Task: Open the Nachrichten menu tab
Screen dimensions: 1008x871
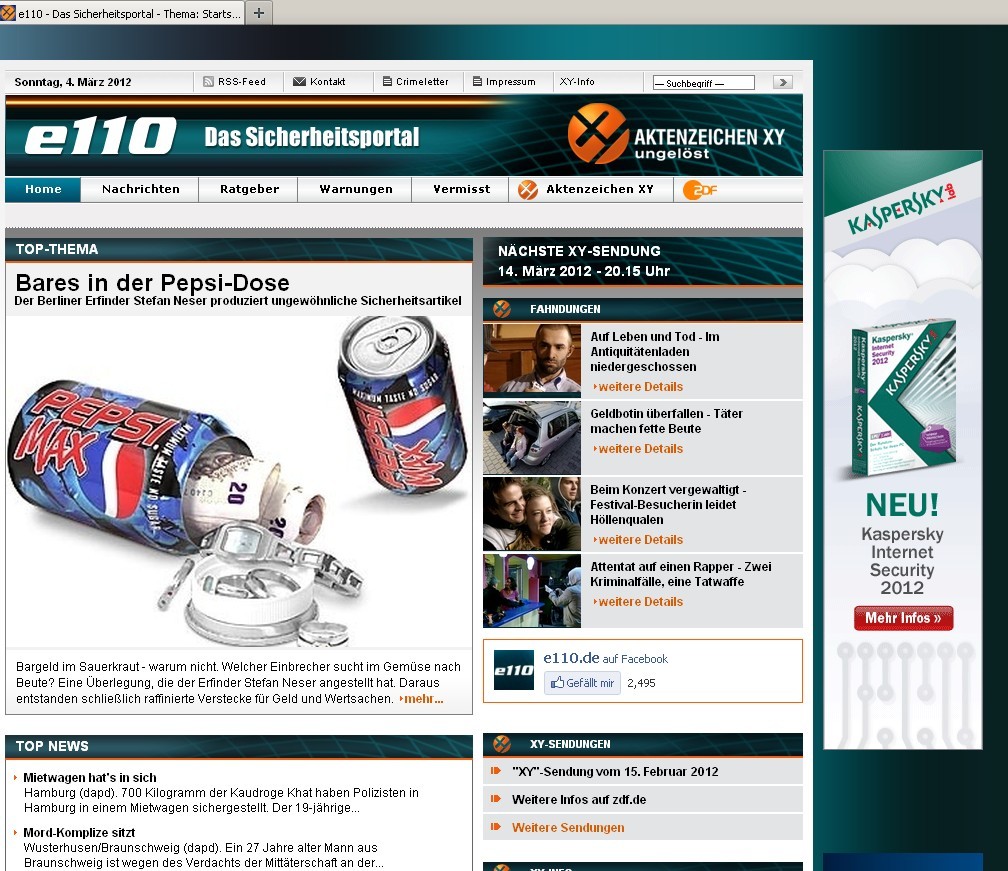Action: 141,190
